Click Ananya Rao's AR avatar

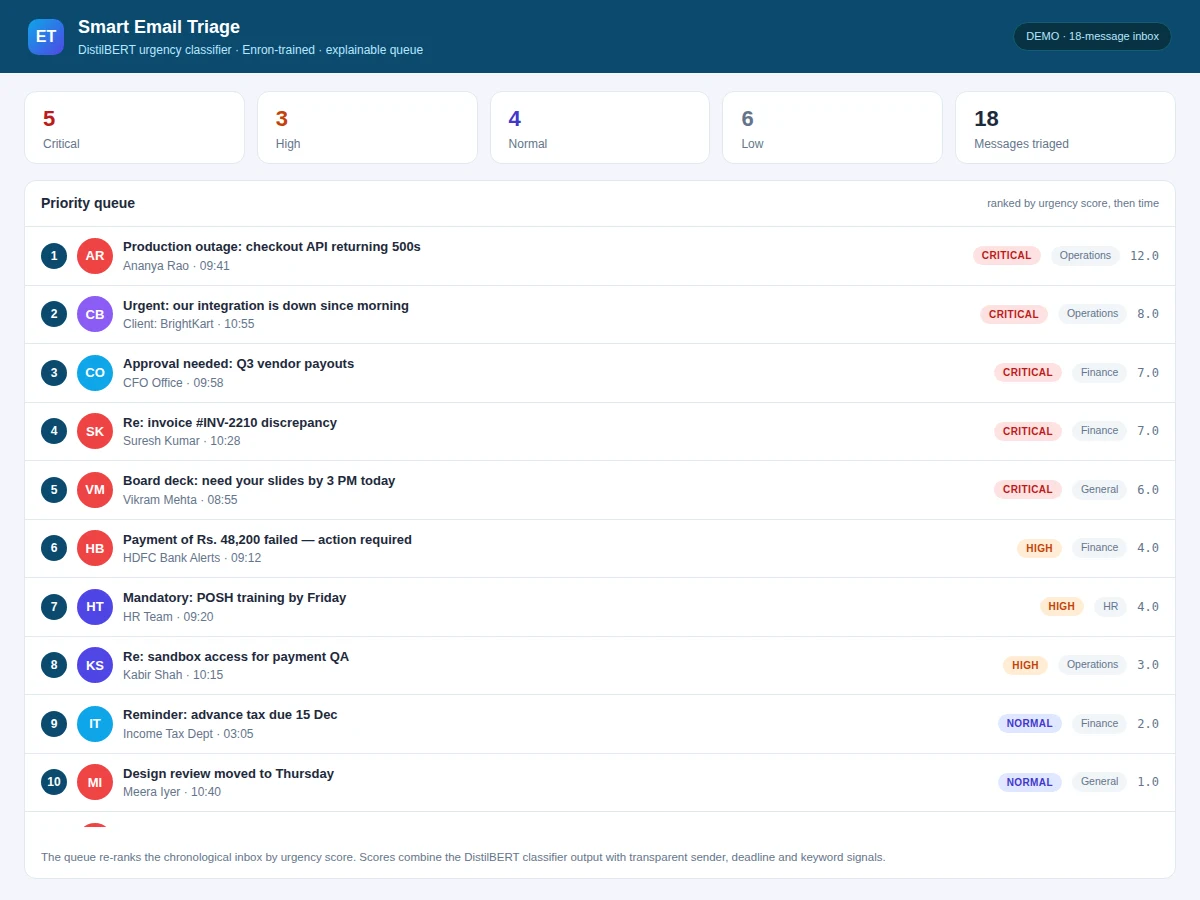click(95, 256)
